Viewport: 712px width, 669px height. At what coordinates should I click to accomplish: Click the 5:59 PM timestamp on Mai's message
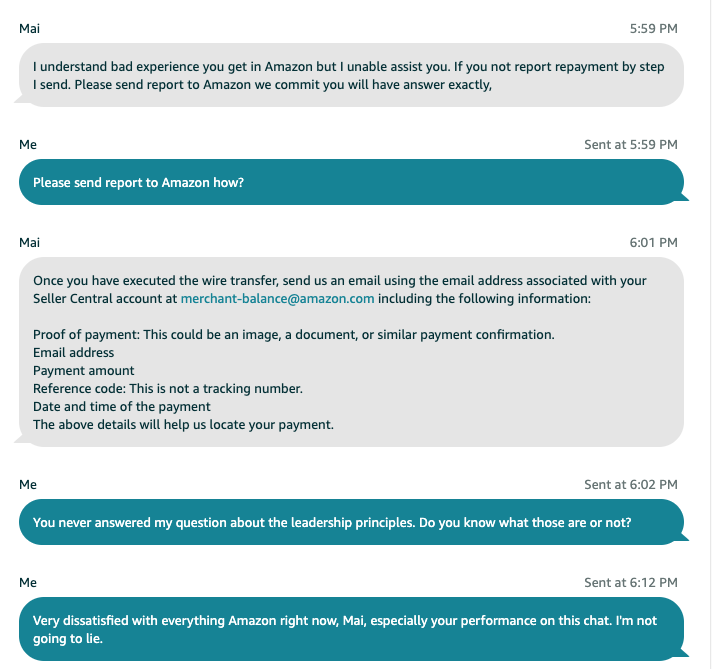[x=653, y=29]
